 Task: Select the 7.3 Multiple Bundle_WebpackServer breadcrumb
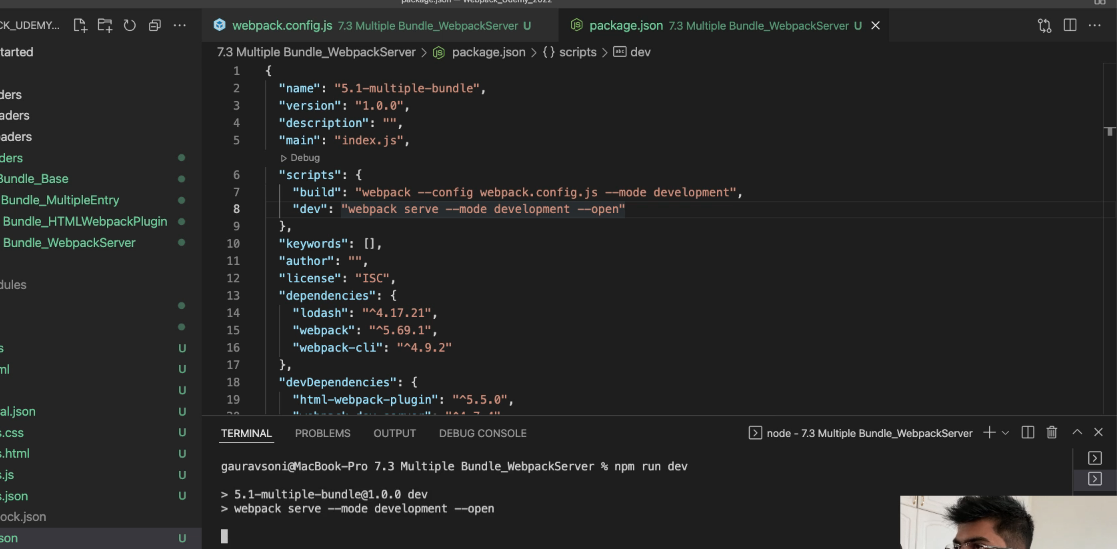[x=316, y=52]
